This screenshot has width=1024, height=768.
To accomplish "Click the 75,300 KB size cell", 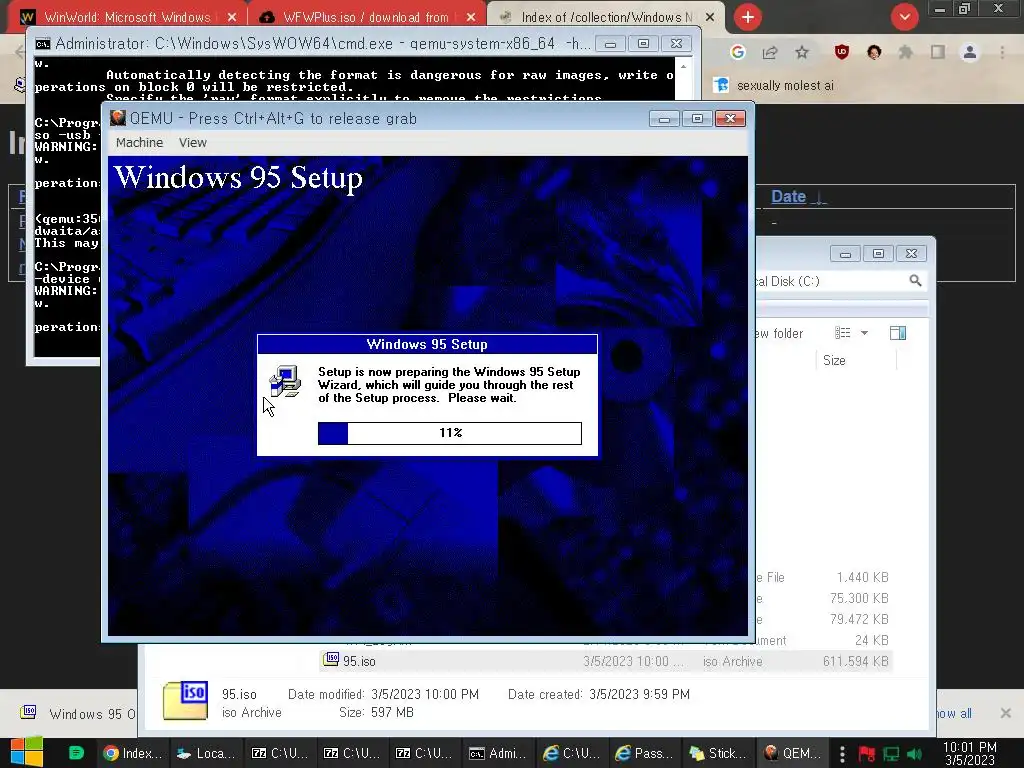I will (x=859, y=598).
